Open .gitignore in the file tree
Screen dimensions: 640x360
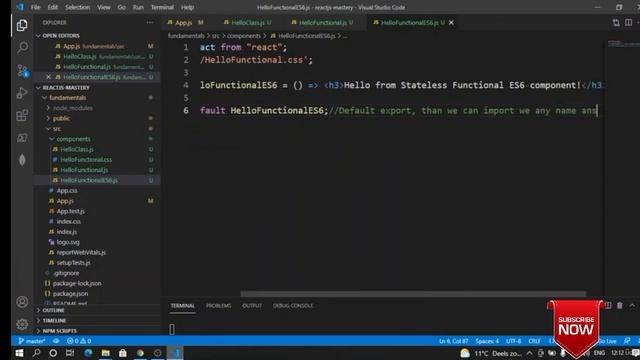coord(66,273)
